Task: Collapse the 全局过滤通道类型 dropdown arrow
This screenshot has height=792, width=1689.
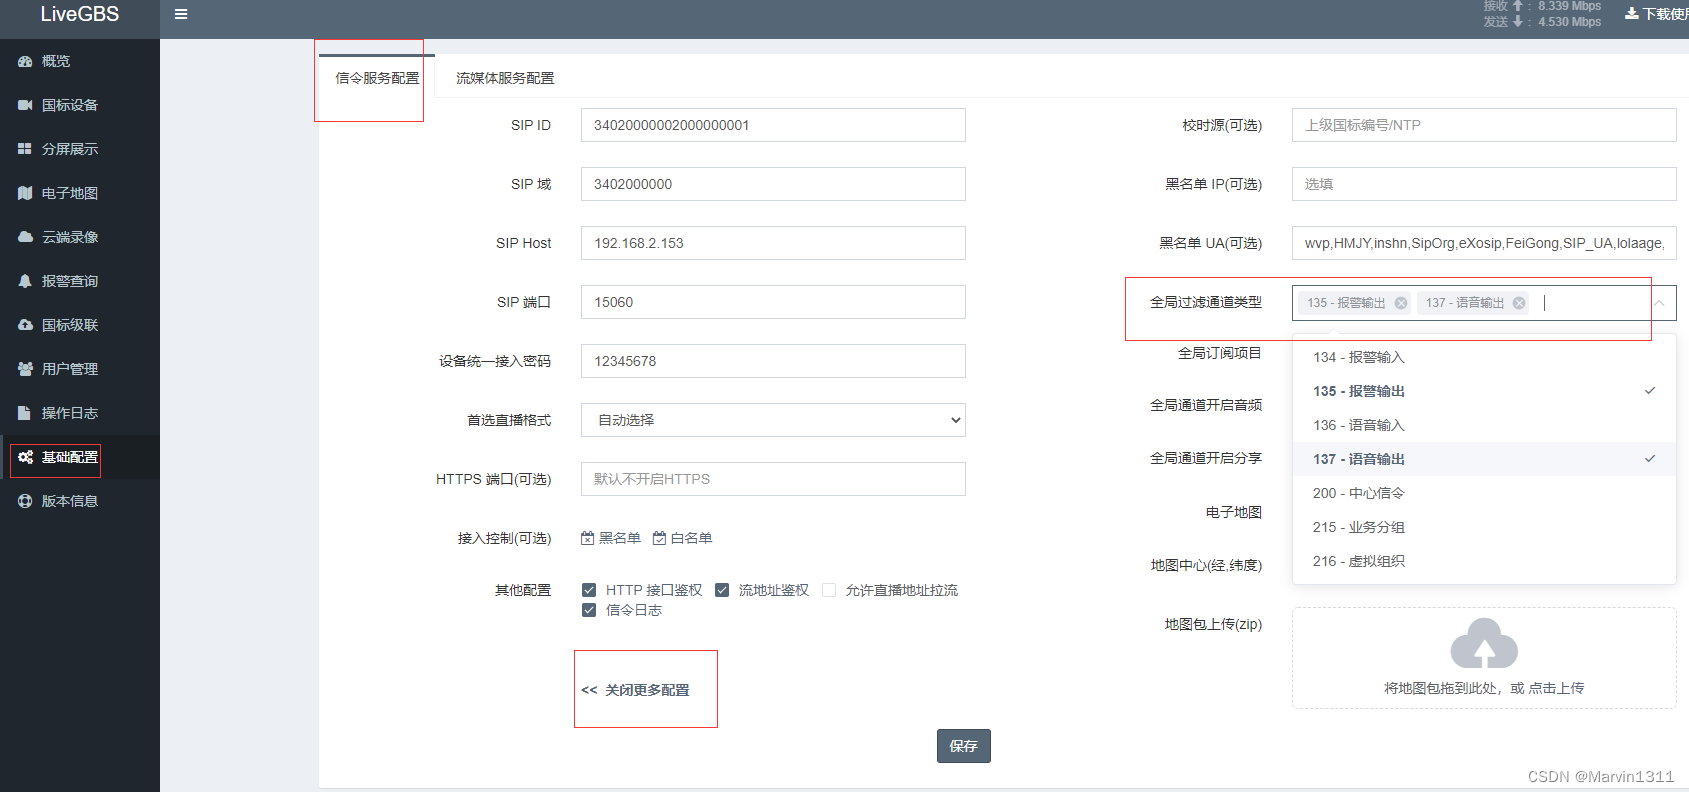Action: (x=1659, y=303)
